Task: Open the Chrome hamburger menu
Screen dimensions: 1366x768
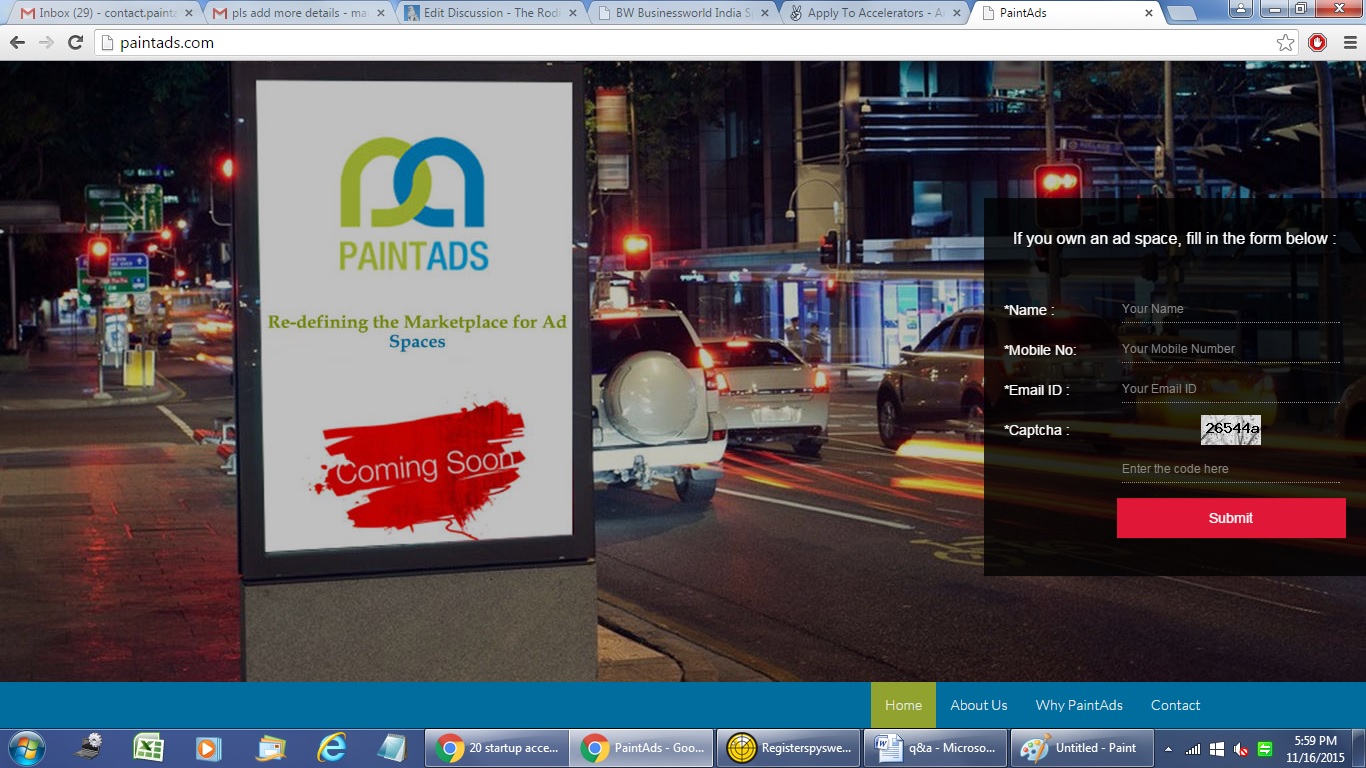Action: click(x=1350, y=42)
